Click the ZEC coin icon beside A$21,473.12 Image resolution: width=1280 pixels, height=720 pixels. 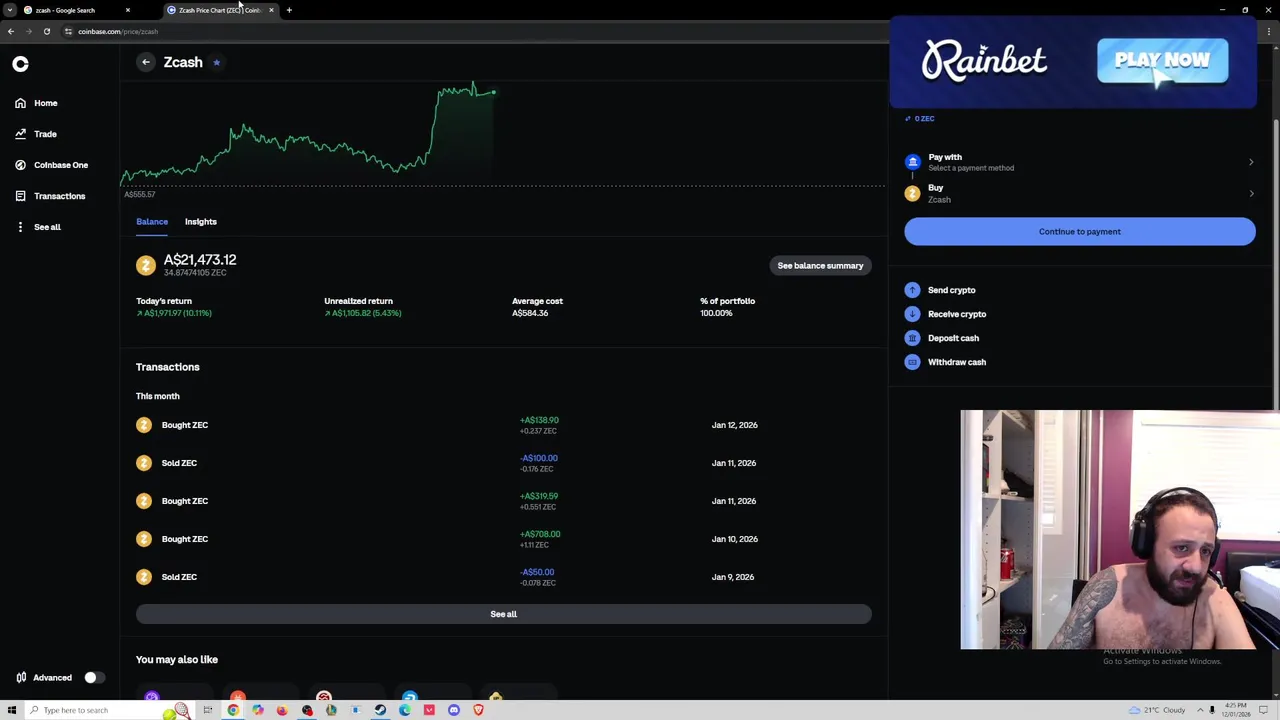pos(146,265)
